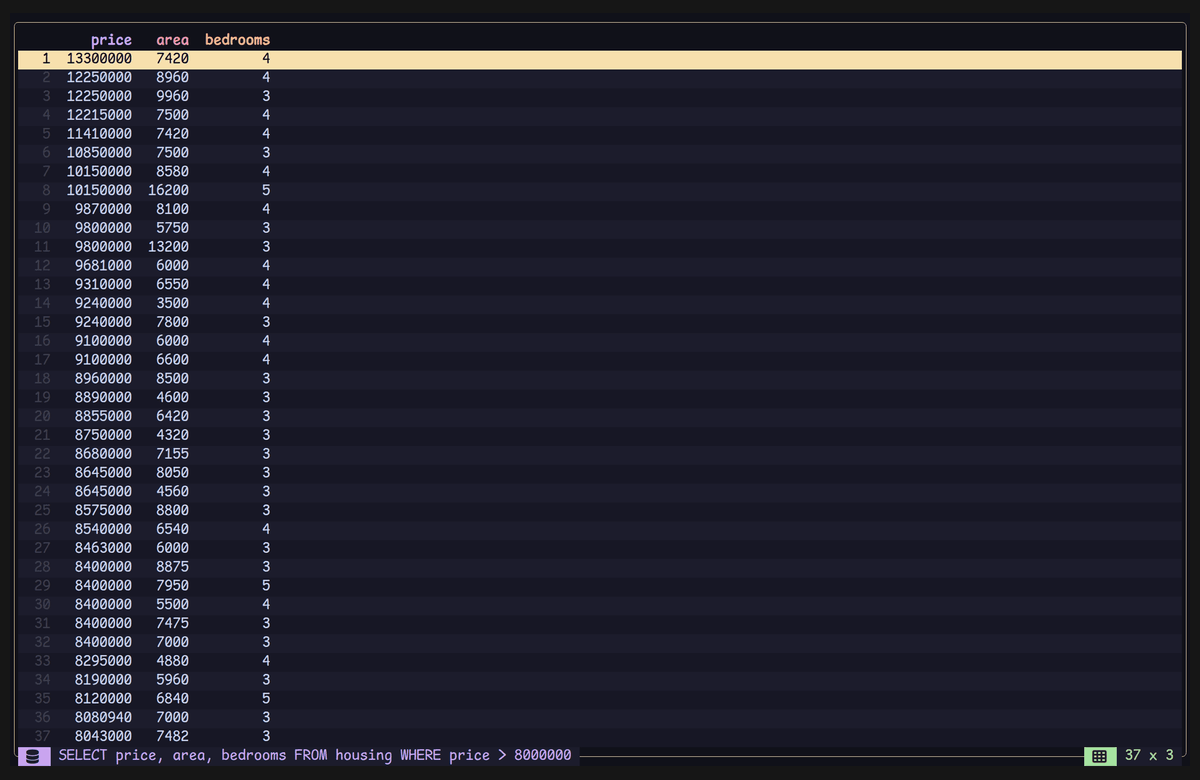Click bedrooms value in the 8120000 row
The width and height of the screenshot is (1200, 780).
coord(266,699)
